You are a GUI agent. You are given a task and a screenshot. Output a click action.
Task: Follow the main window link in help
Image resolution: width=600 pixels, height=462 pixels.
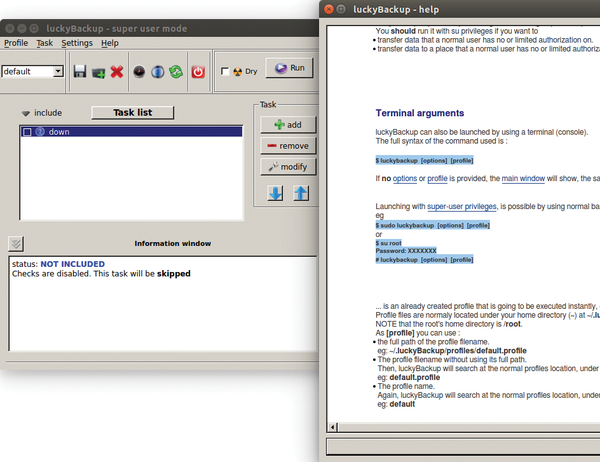[523, 178]
